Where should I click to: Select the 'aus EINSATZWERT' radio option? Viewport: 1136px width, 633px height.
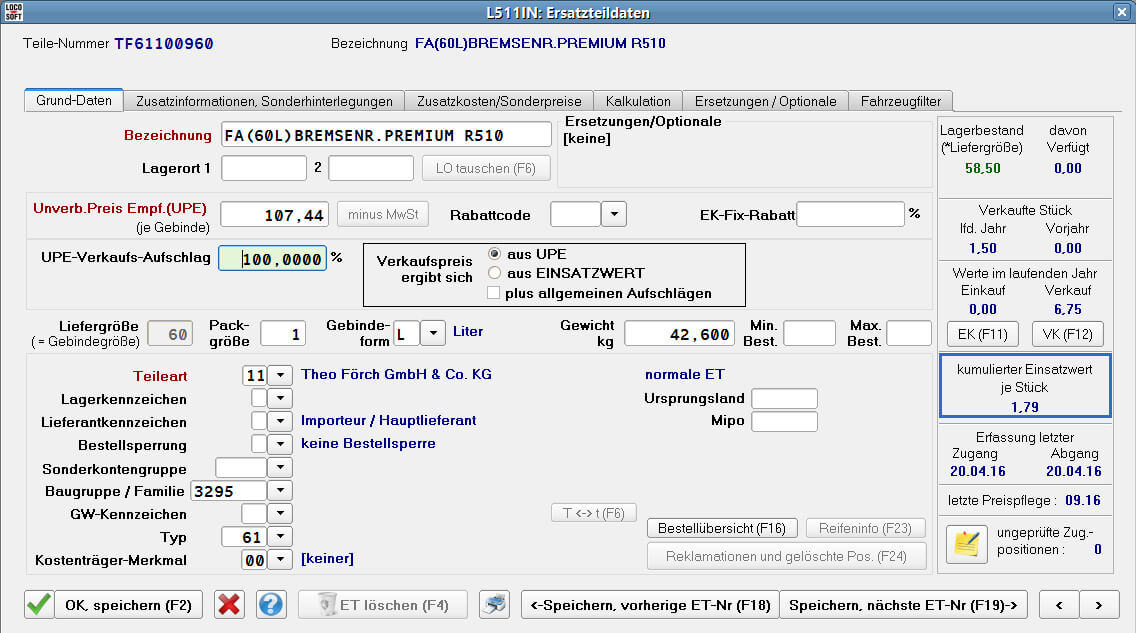click(494, 273)
